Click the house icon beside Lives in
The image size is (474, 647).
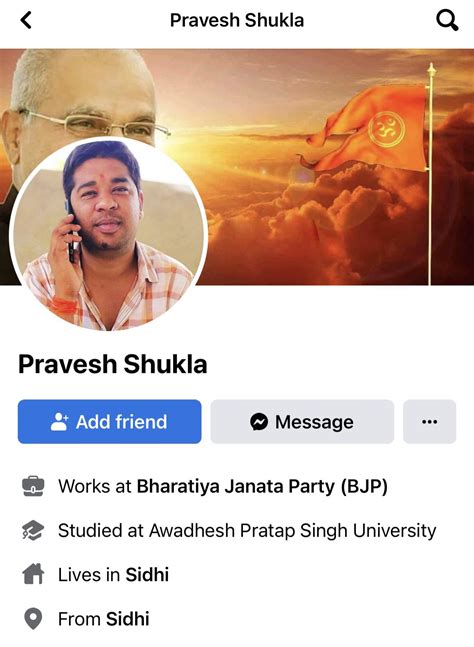(33, 574)
